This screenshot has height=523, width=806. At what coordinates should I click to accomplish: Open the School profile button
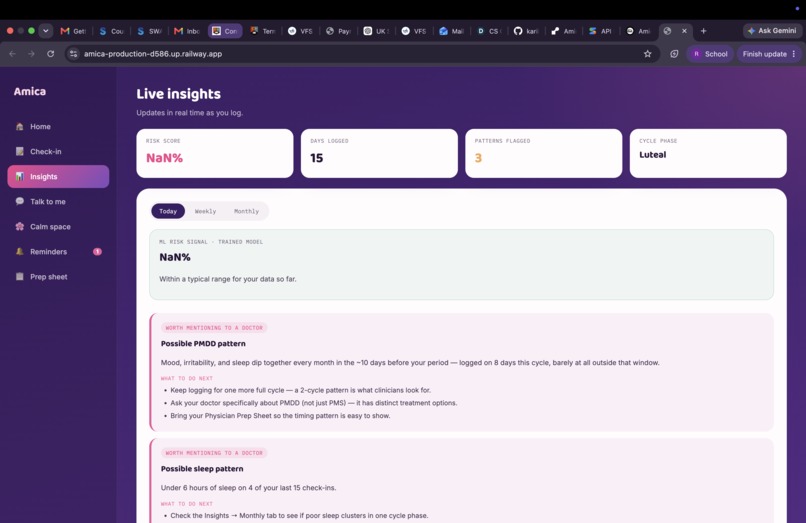[710, 53]
